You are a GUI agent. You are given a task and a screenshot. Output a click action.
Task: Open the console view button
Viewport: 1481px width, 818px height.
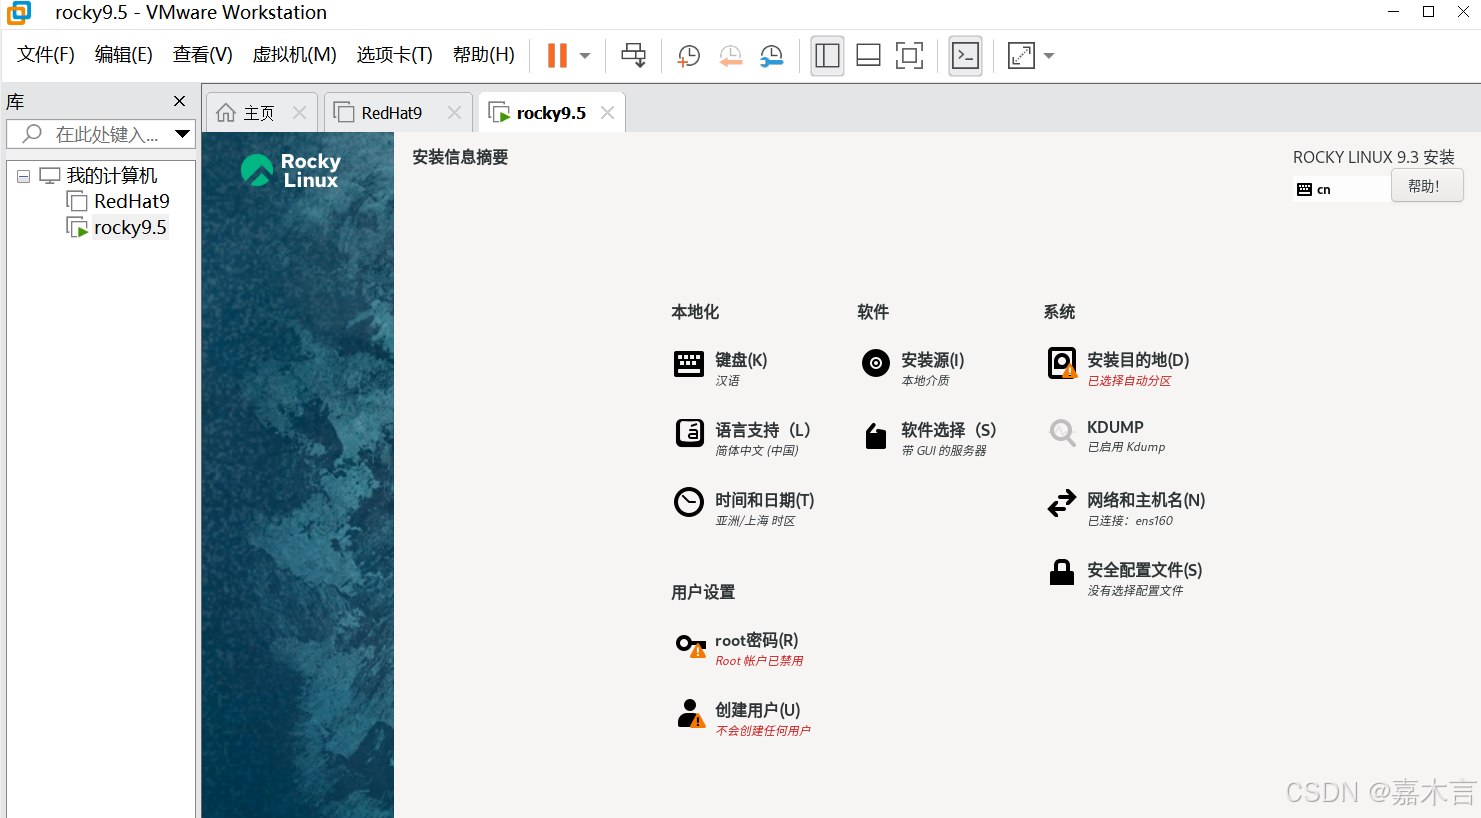[x=965, y=55]
